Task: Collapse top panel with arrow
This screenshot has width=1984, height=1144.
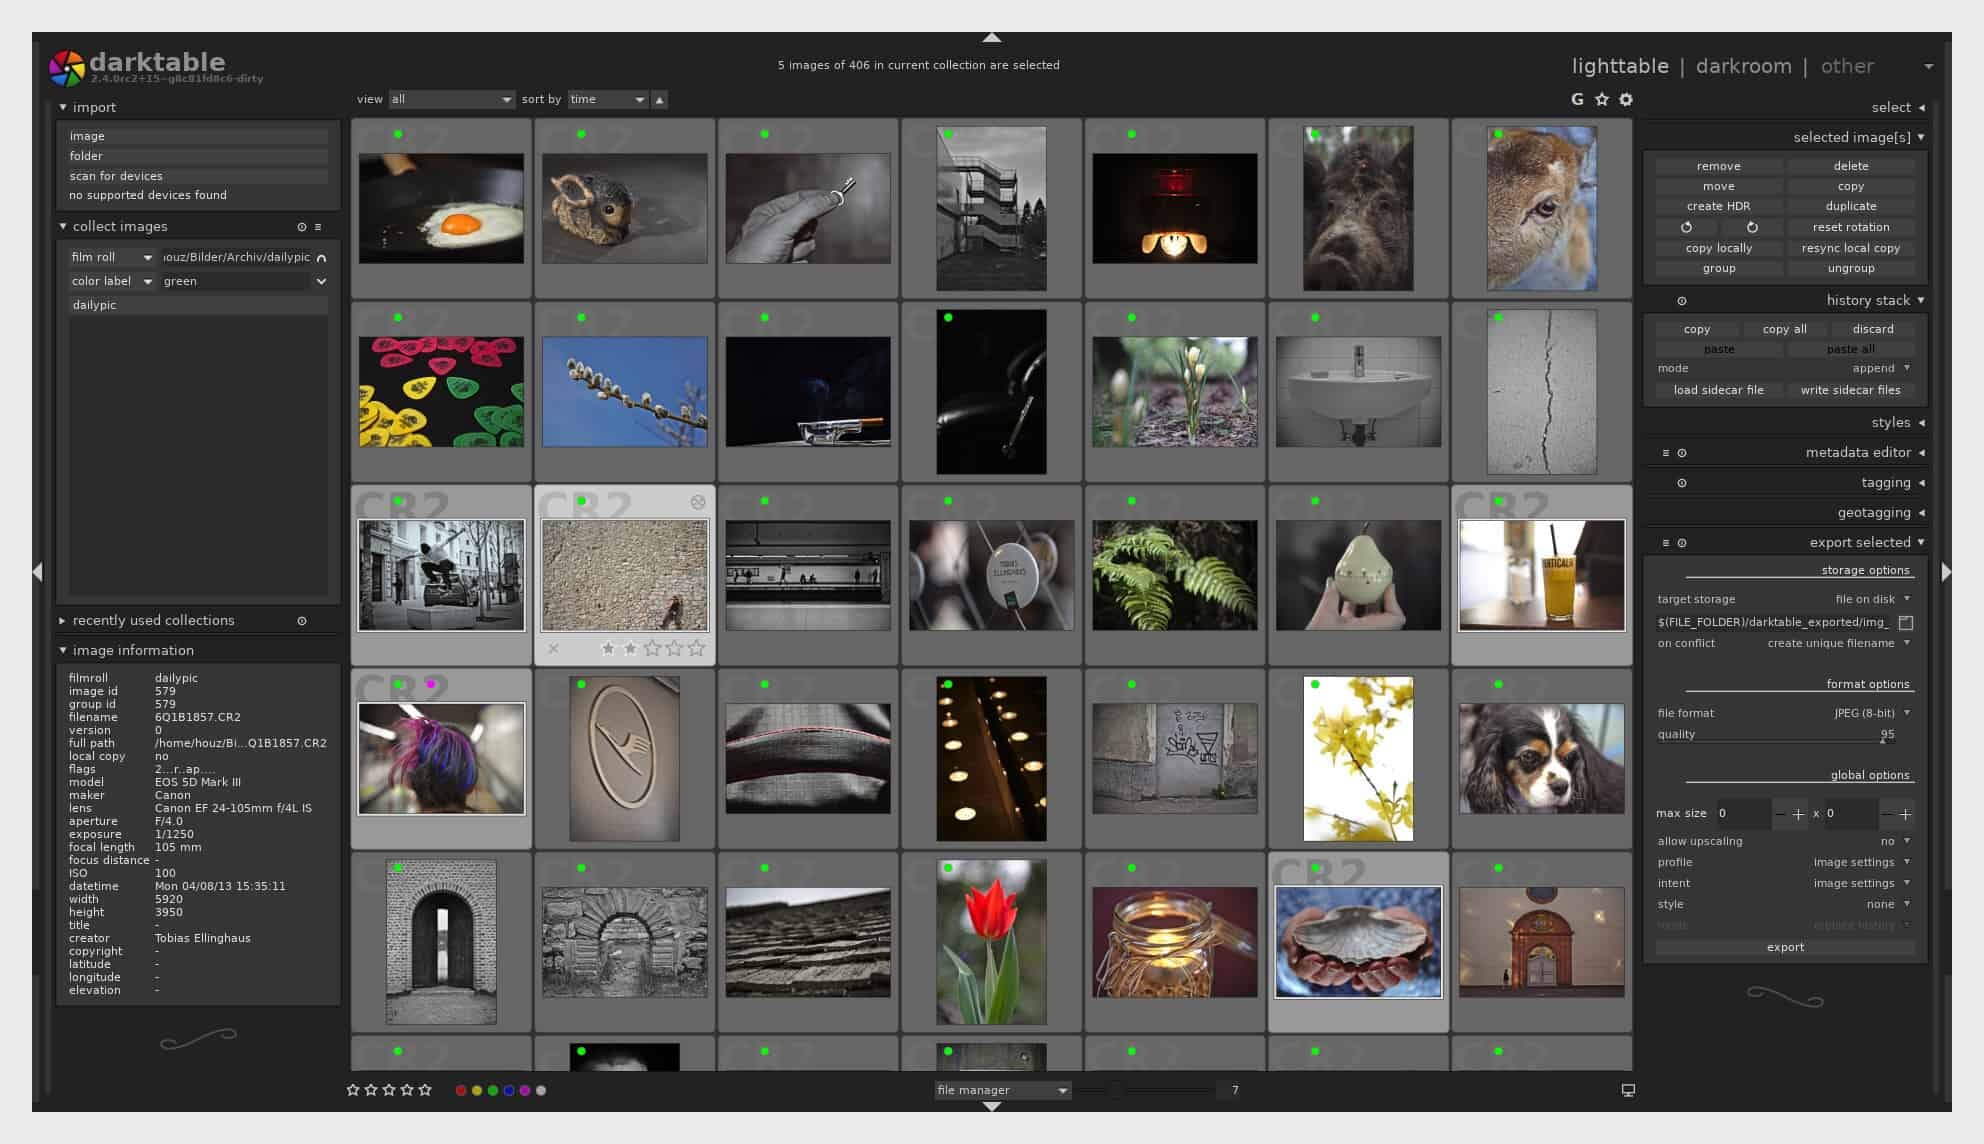Action: (992, 37)
